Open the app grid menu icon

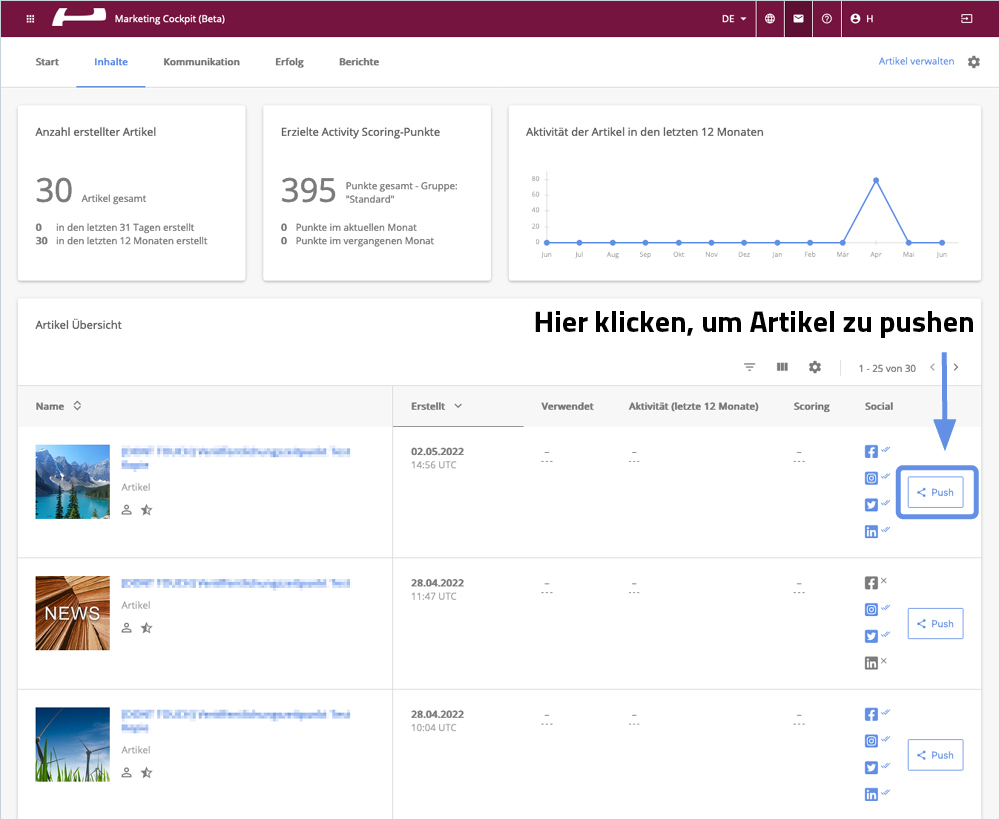pyautogui.click(x=30, y=18)
